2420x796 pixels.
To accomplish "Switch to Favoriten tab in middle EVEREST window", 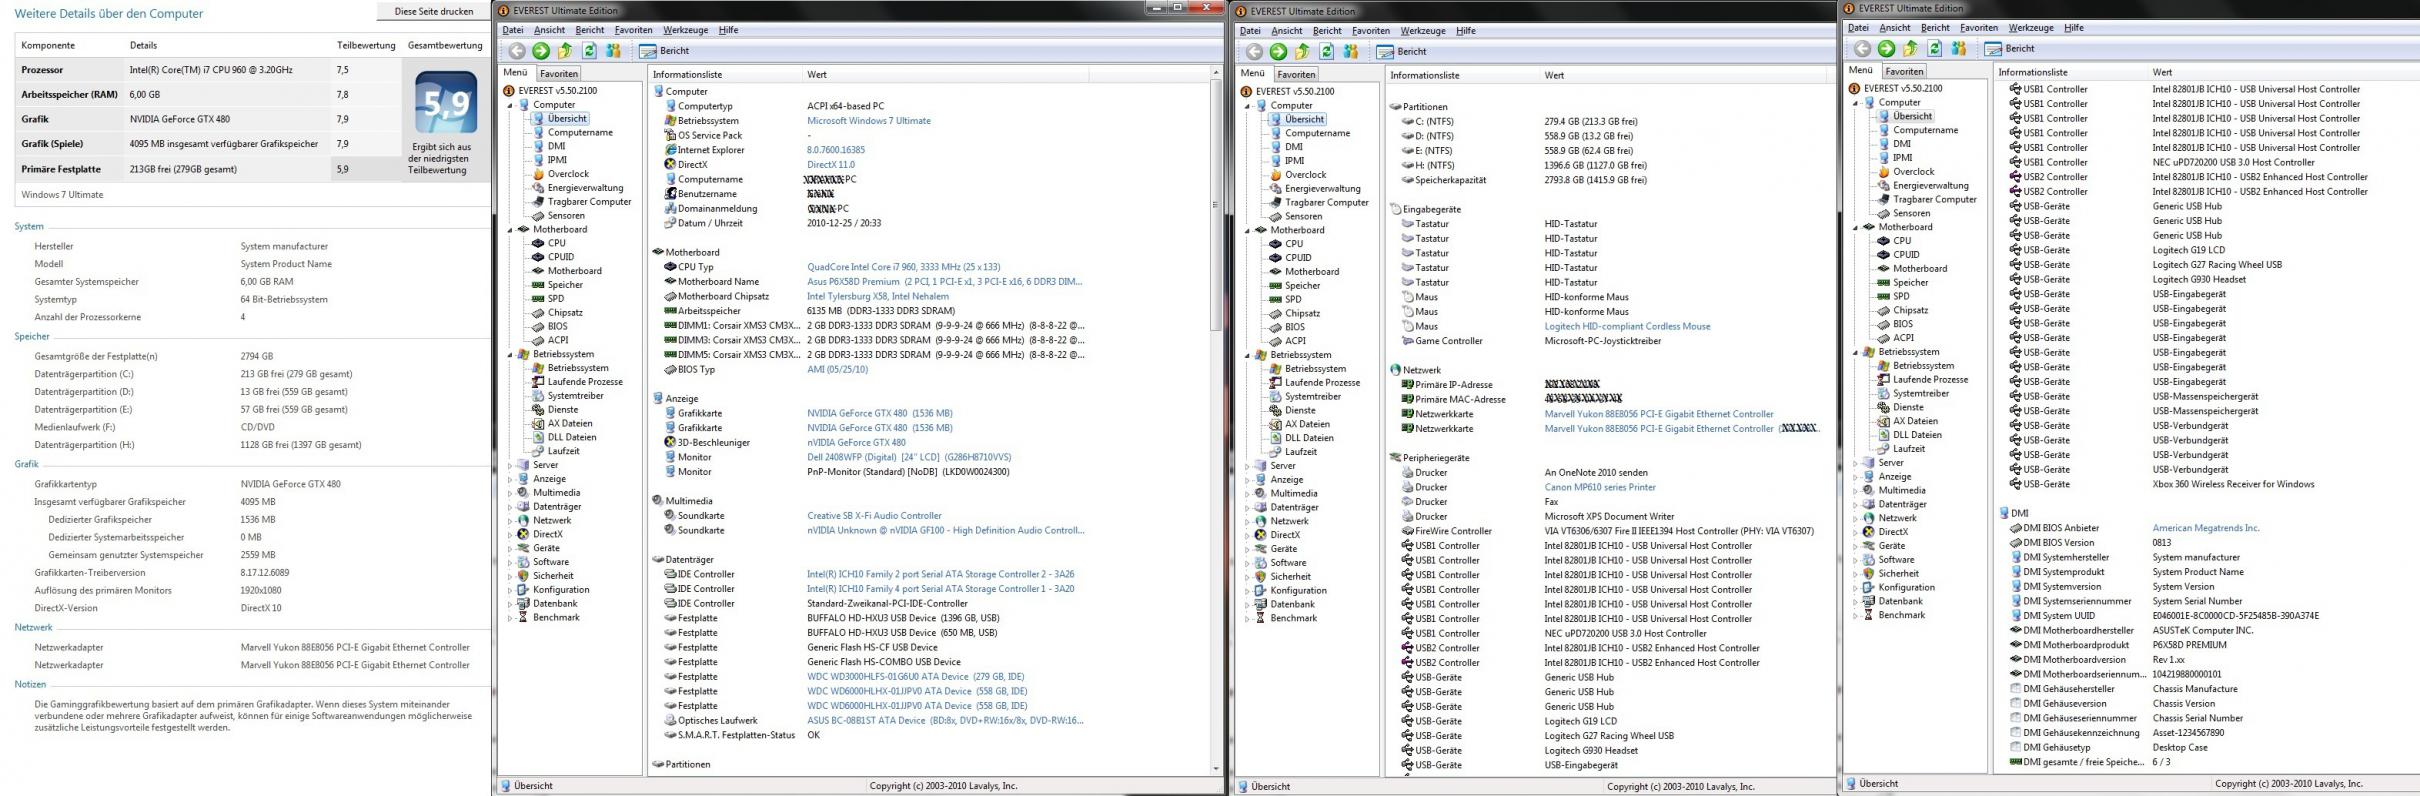I will [1296, 74].
